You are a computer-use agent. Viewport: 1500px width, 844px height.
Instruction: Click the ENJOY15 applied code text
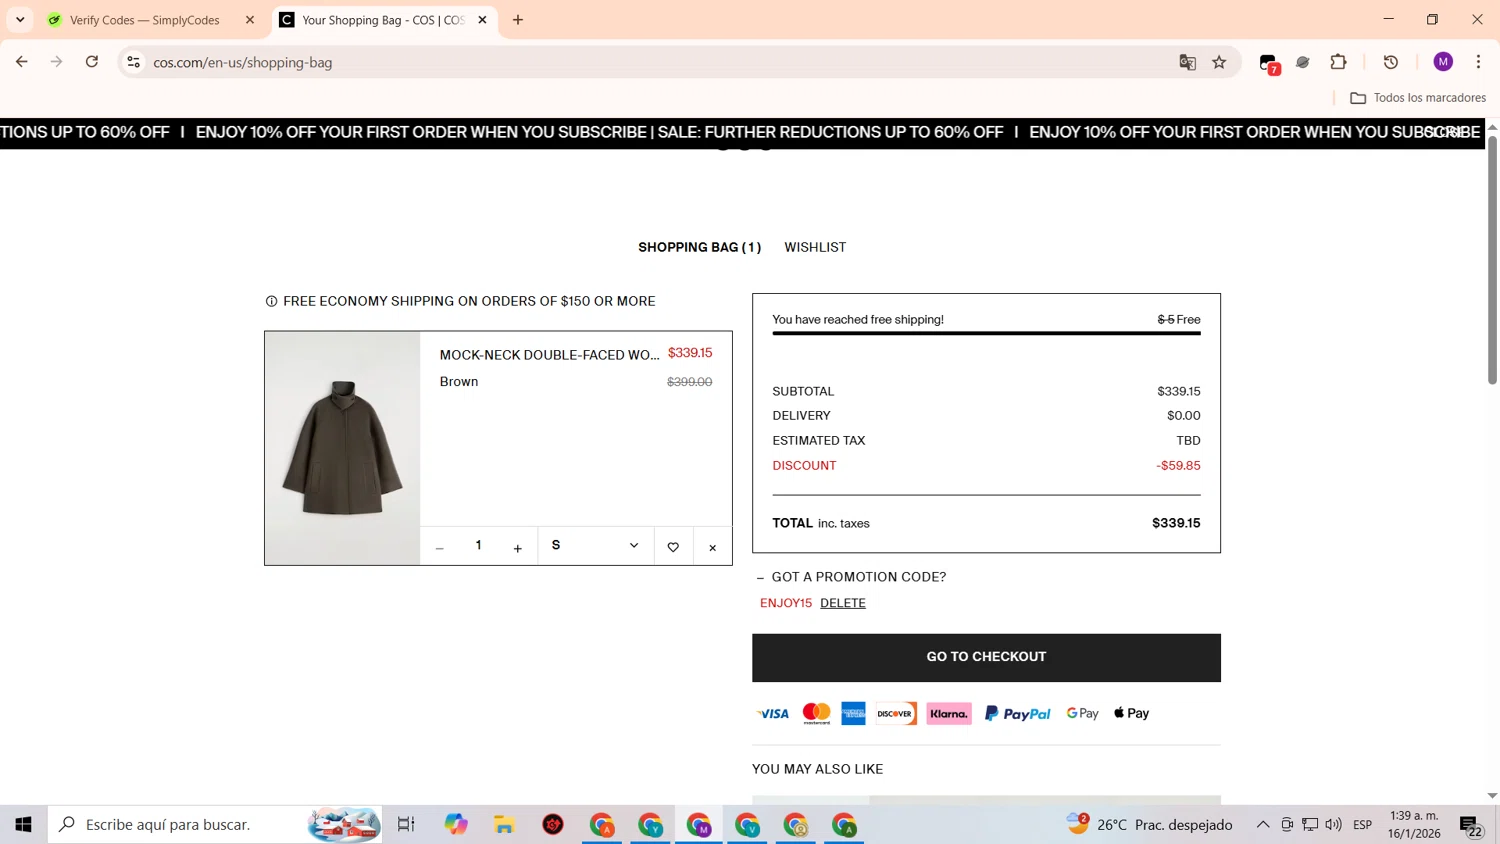click(x=786, y=603)
